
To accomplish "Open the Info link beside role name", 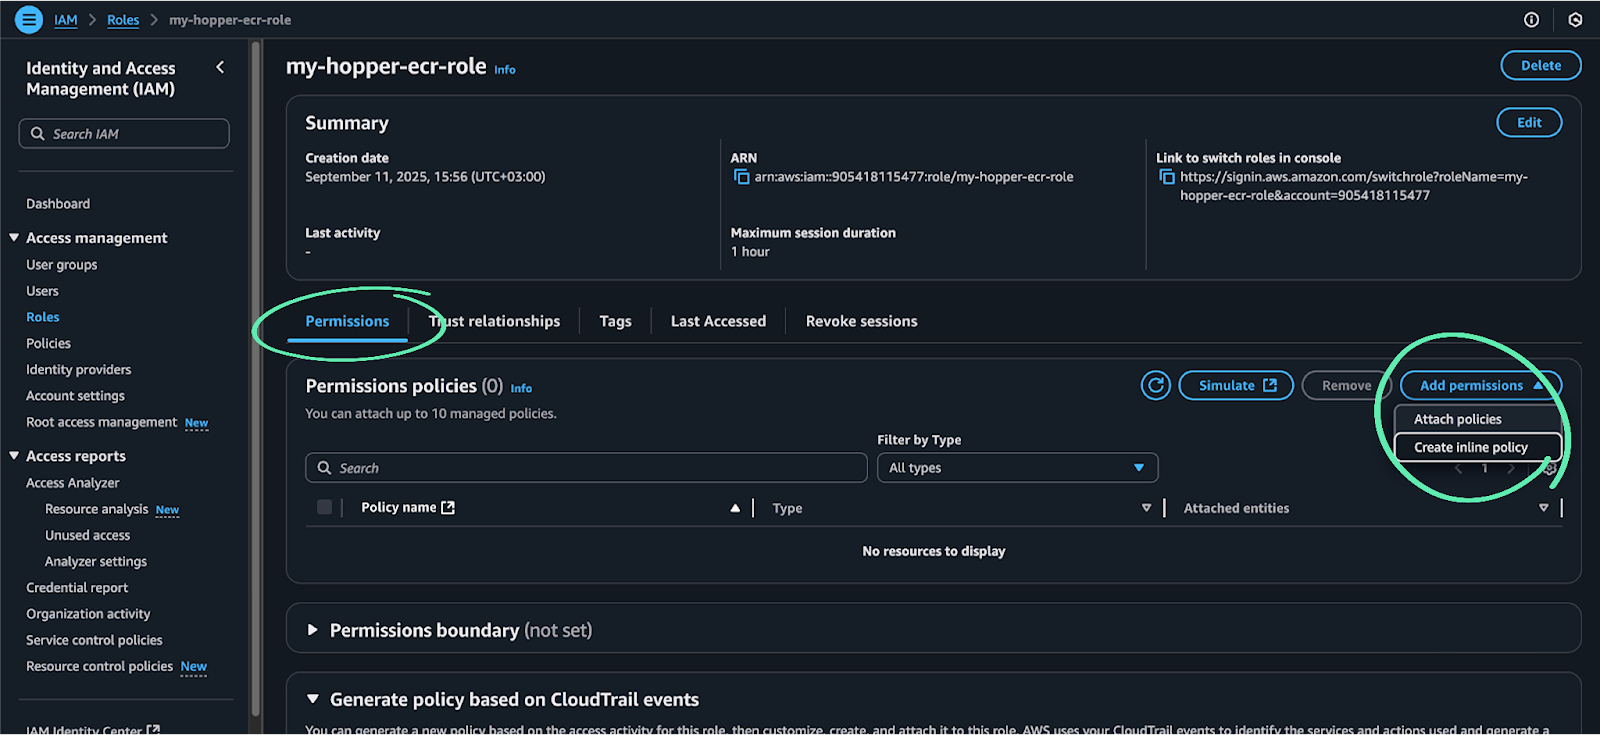I will coord(505,69).
